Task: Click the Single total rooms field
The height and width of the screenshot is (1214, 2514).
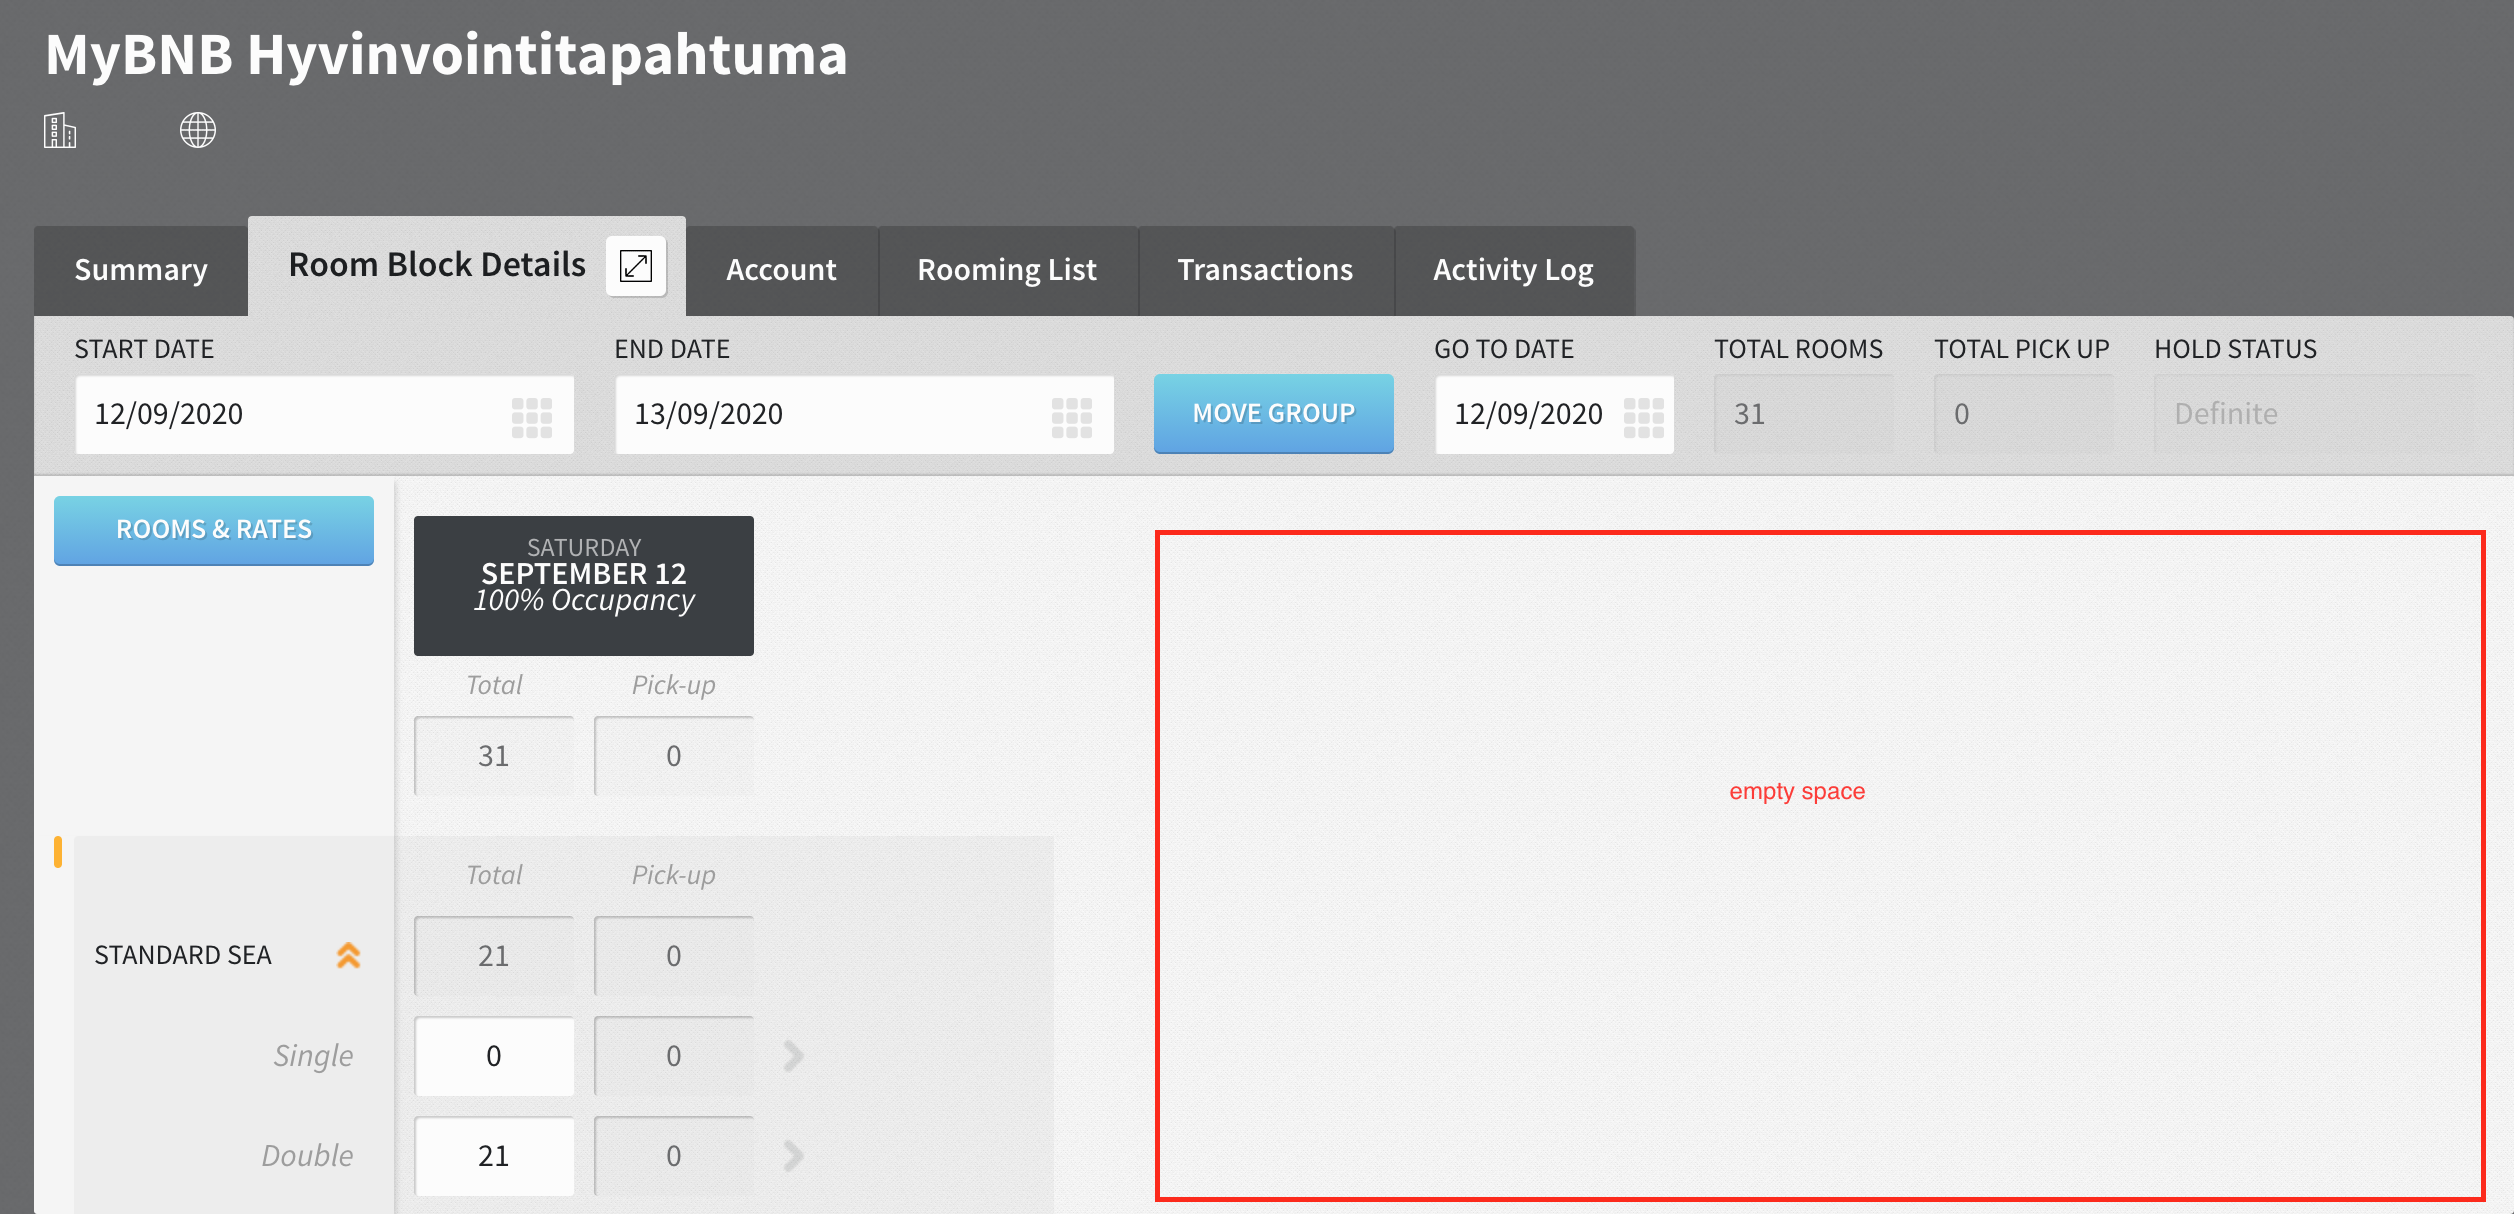Action: tap(494, 1056)
